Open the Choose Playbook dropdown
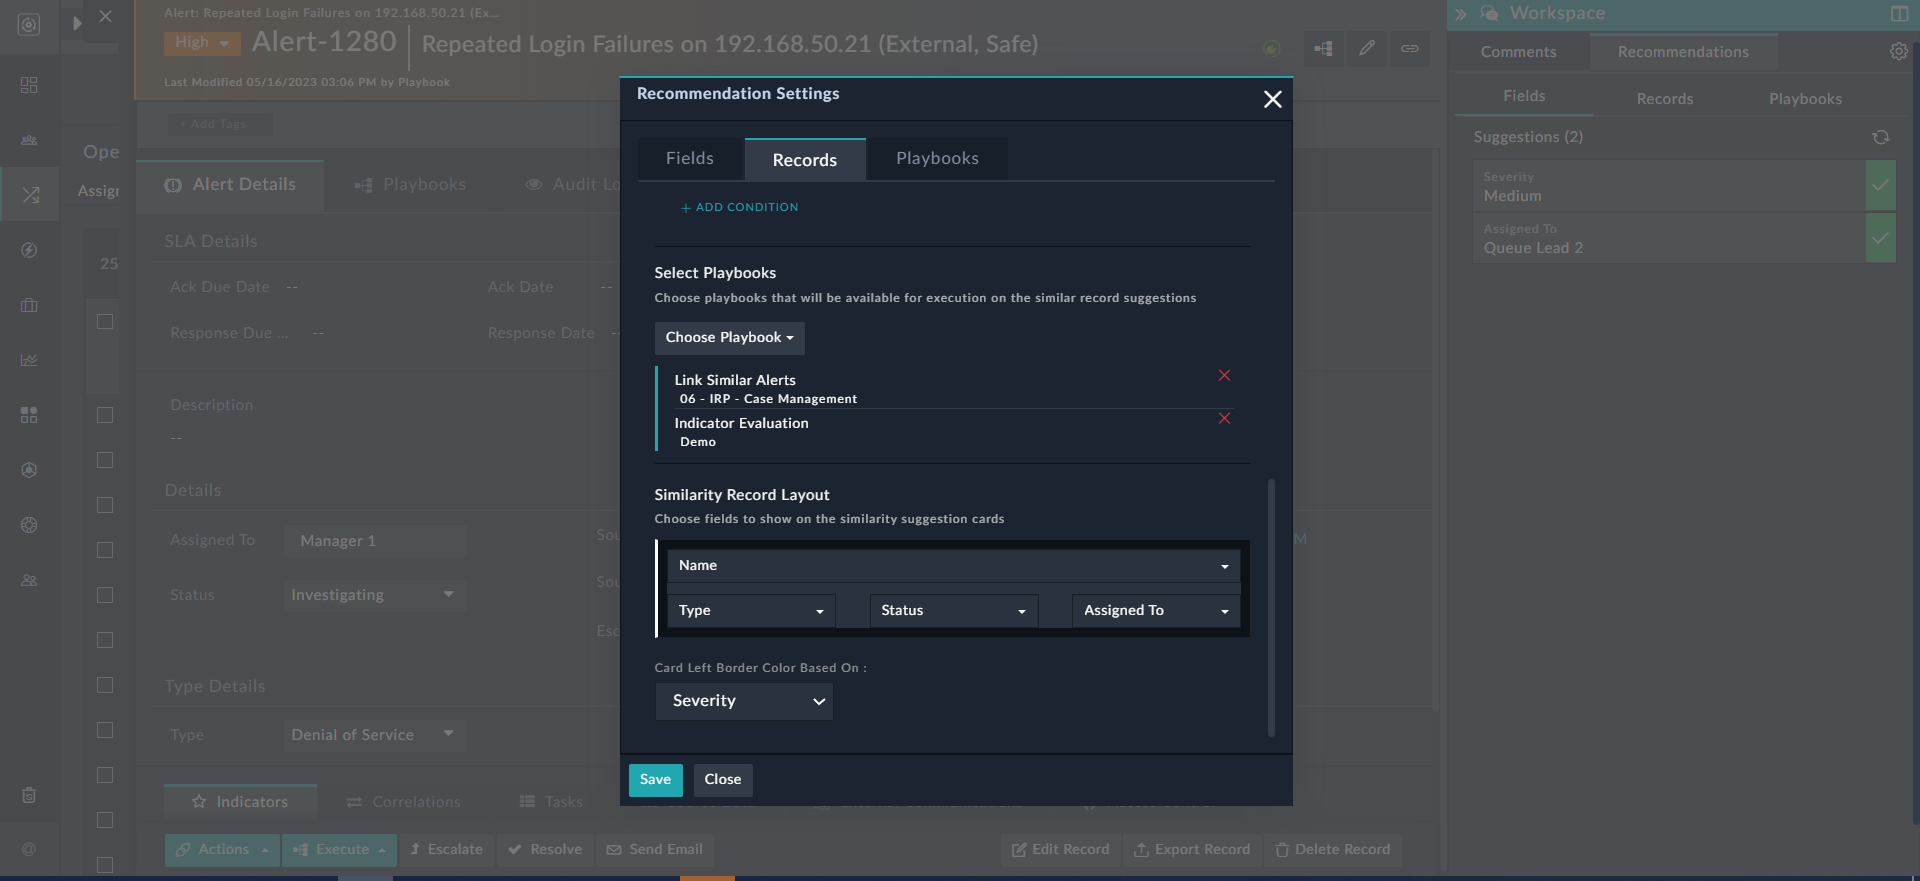The height and width of the screenshot is (881, 1920). click(729, 338)
